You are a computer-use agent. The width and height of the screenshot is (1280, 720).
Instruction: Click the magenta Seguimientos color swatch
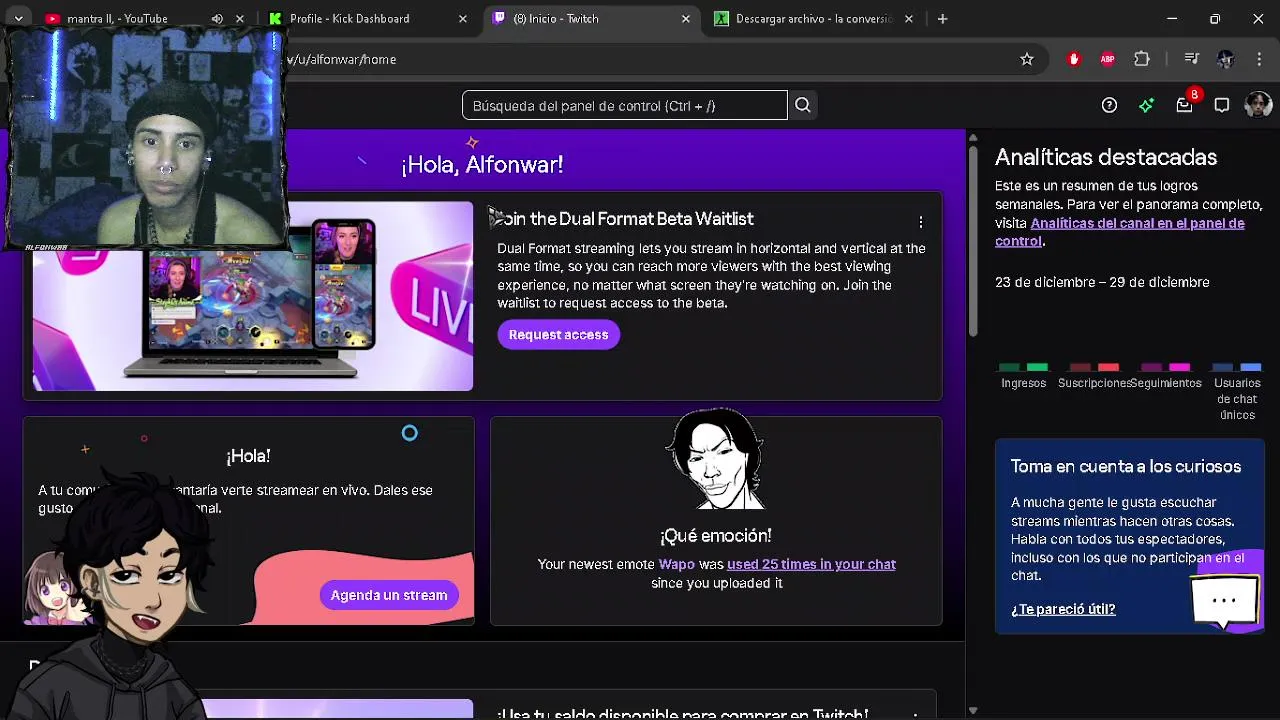(x=1180, y=367)
